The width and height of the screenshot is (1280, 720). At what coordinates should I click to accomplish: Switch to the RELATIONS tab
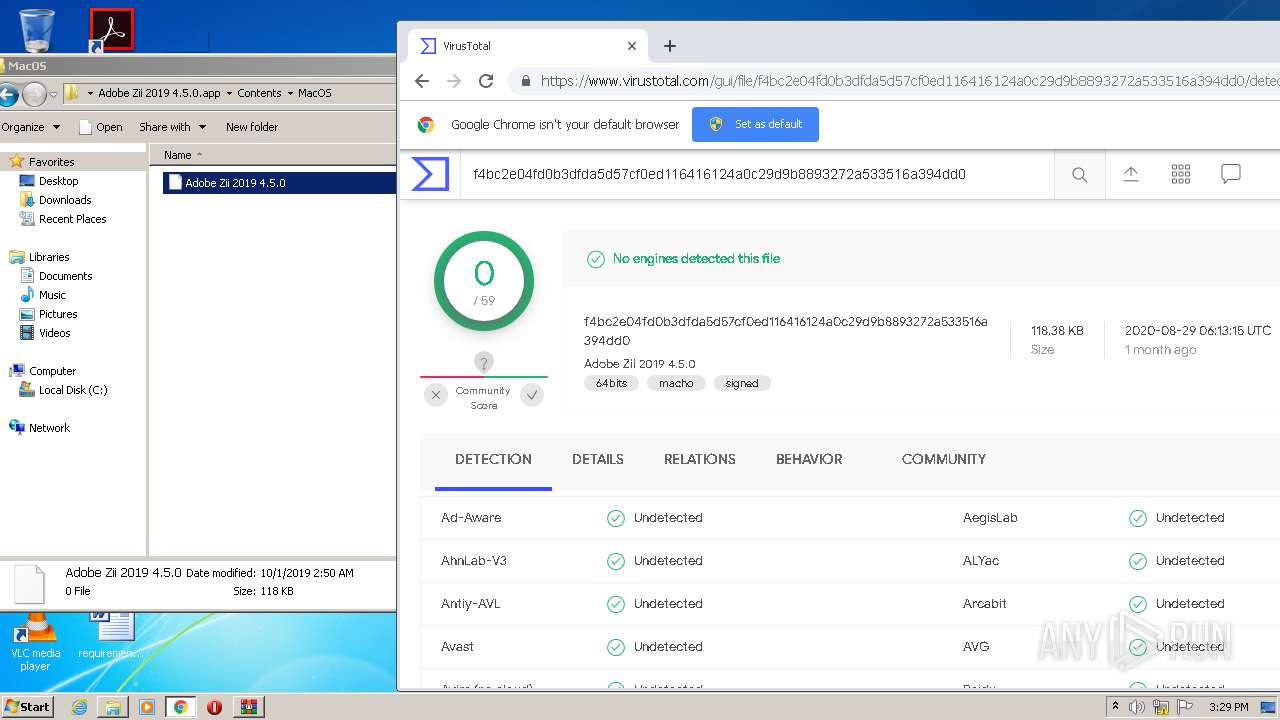click(700, 460)
